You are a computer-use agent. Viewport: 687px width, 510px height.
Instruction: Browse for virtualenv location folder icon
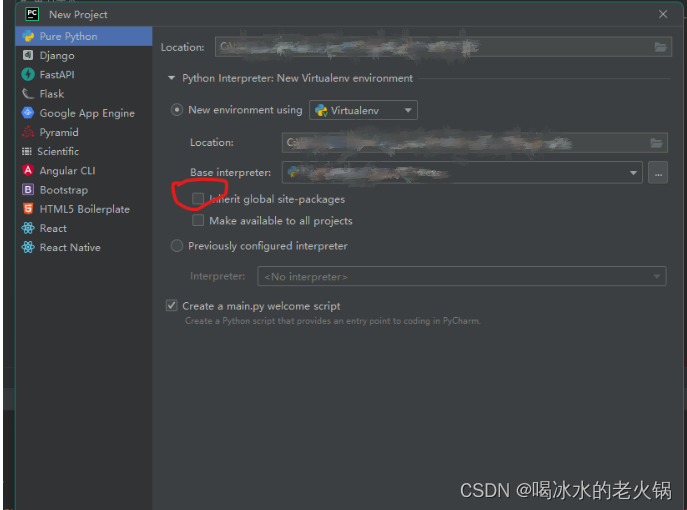(656, 143)
